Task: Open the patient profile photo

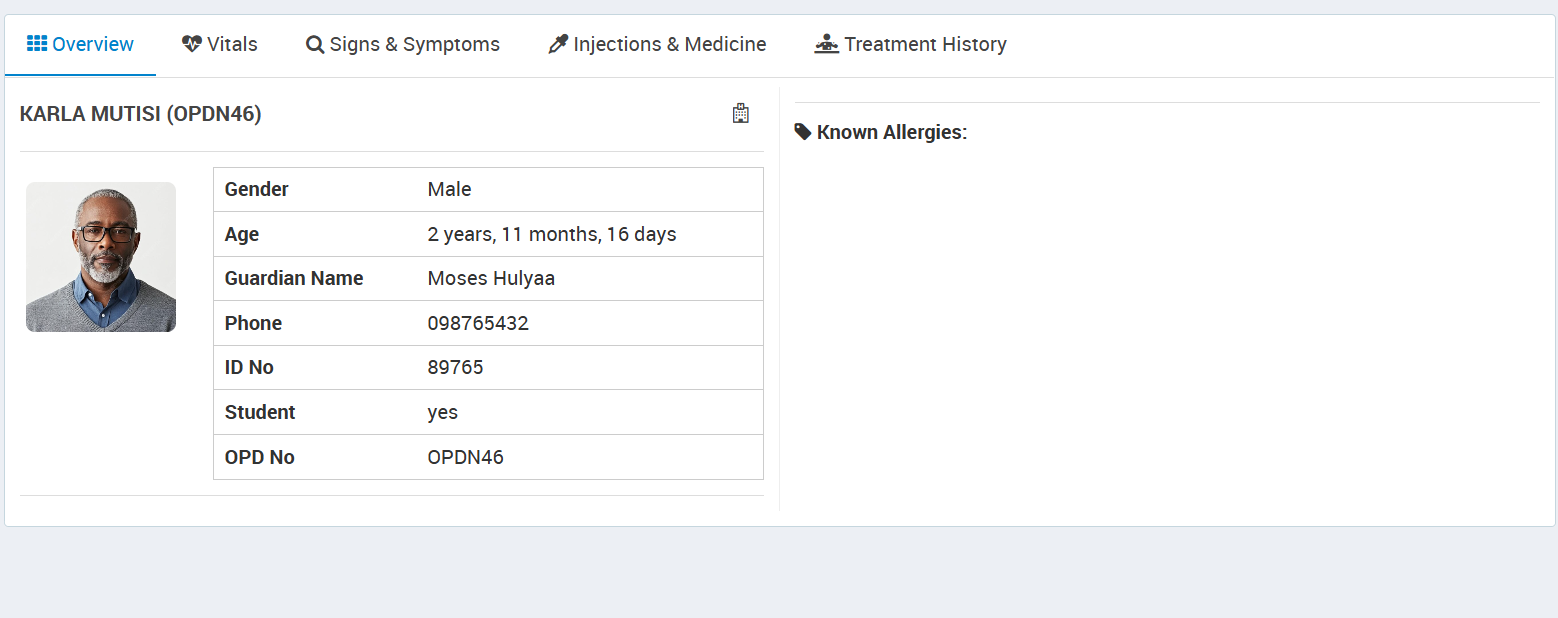Action: (x=101, y=257)
